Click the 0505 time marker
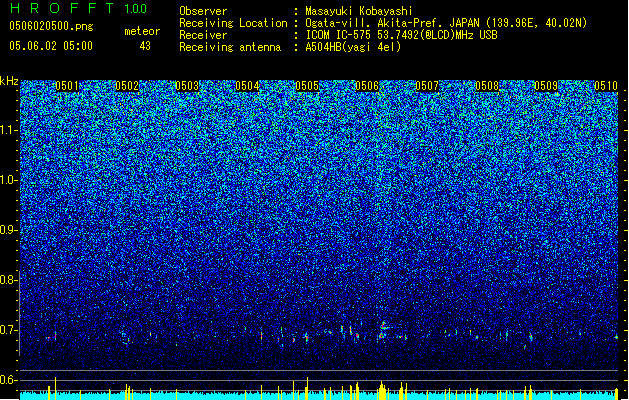Viewport: 629px width, 400px height. (307, 86)
